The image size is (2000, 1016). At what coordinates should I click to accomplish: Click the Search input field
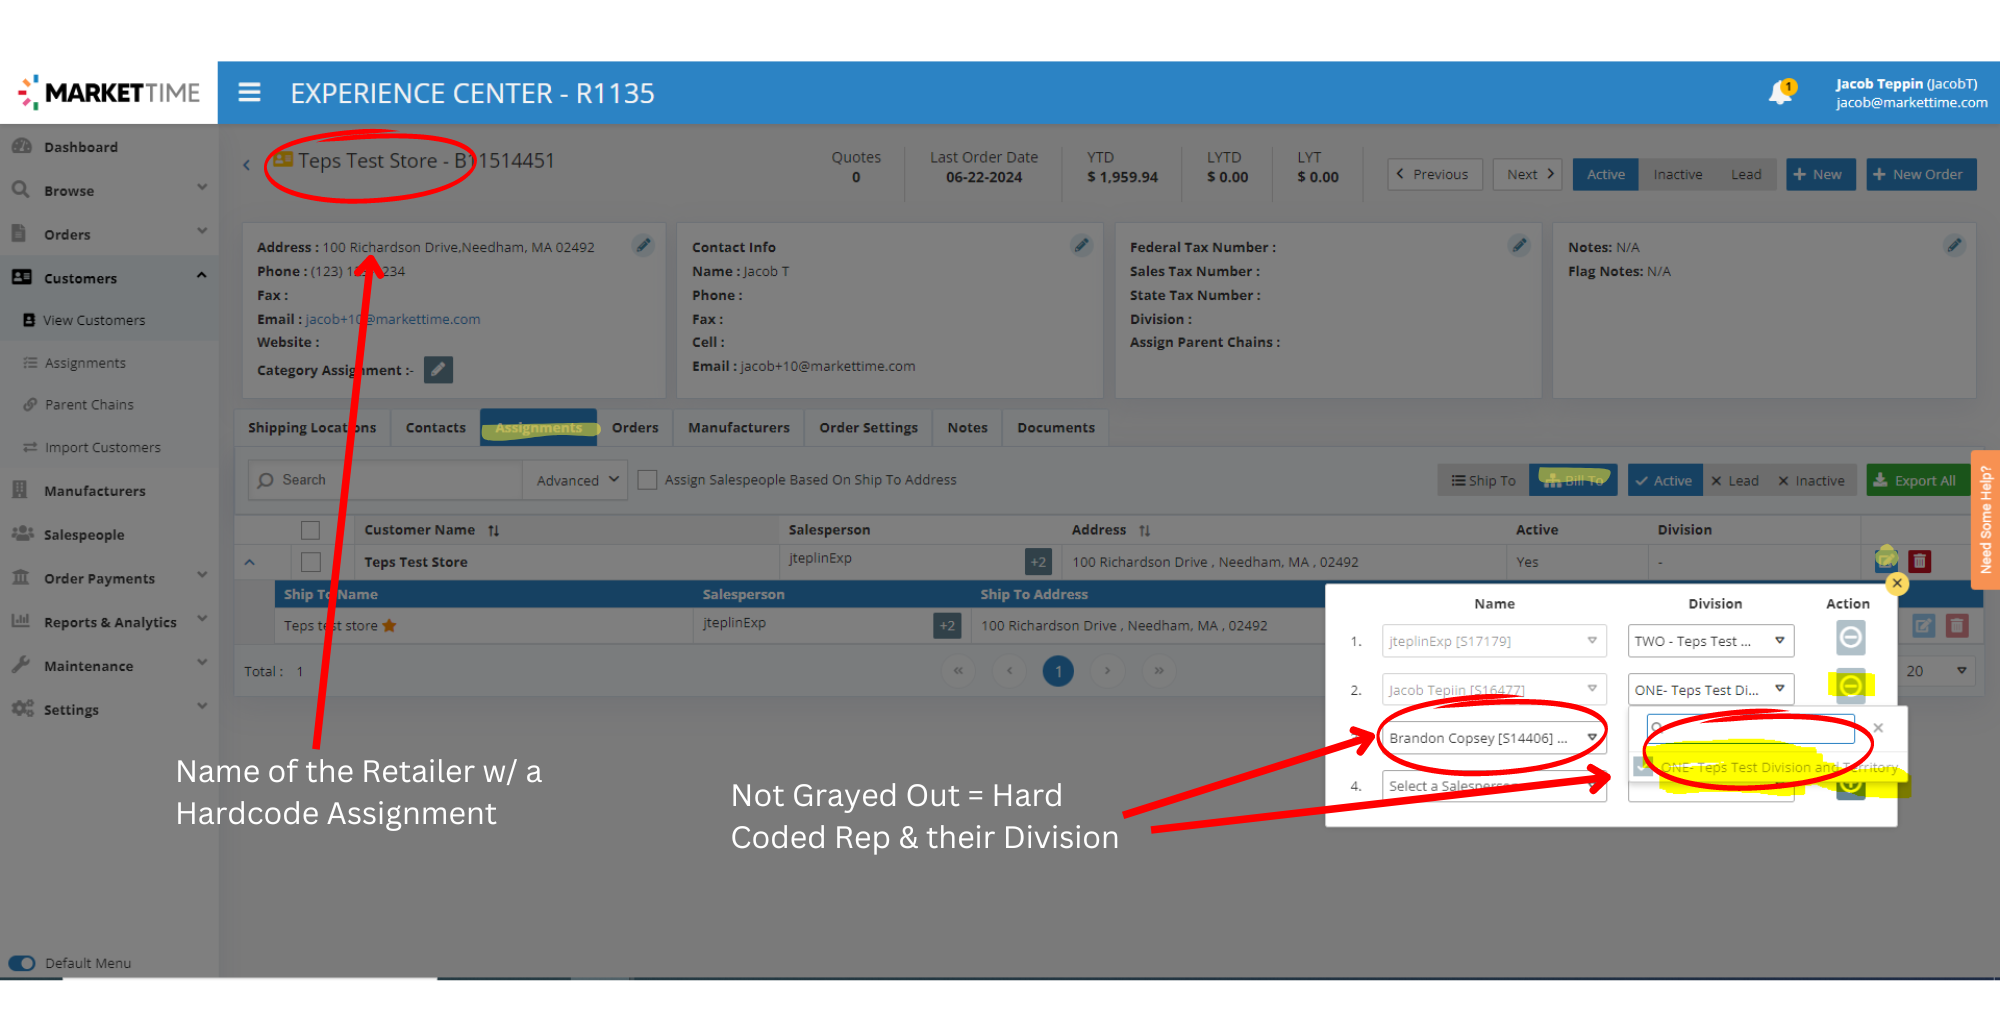click(x=385, y=480)
